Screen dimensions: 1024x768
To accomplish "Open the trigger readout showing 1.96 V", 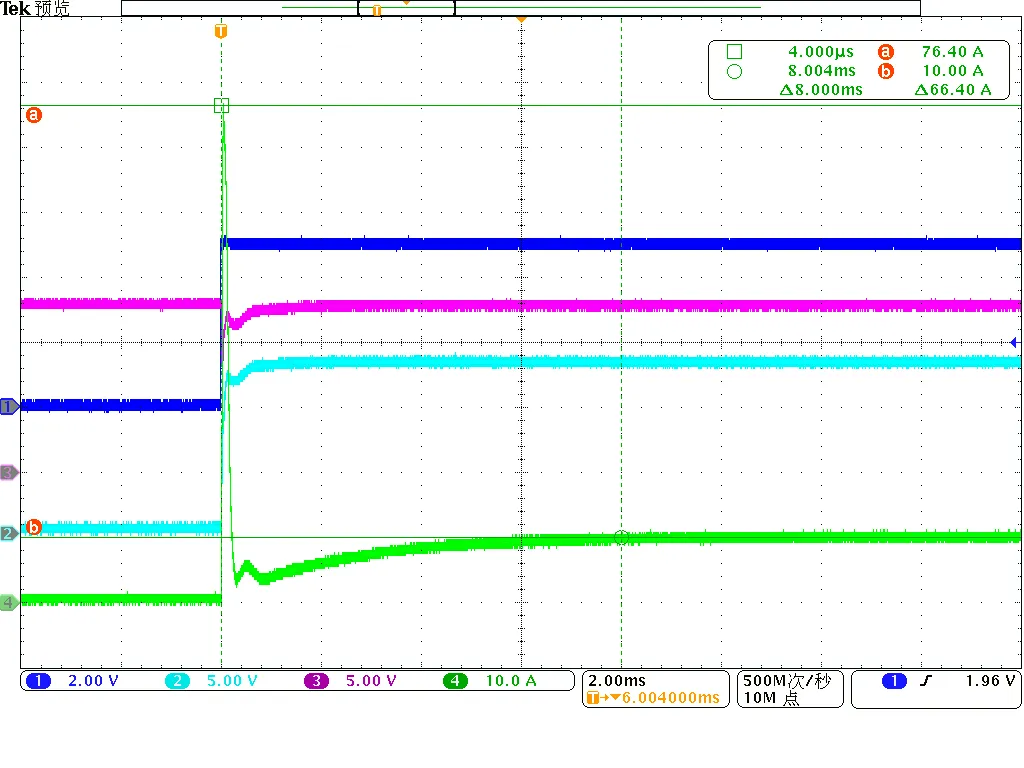I will (936, 689).
